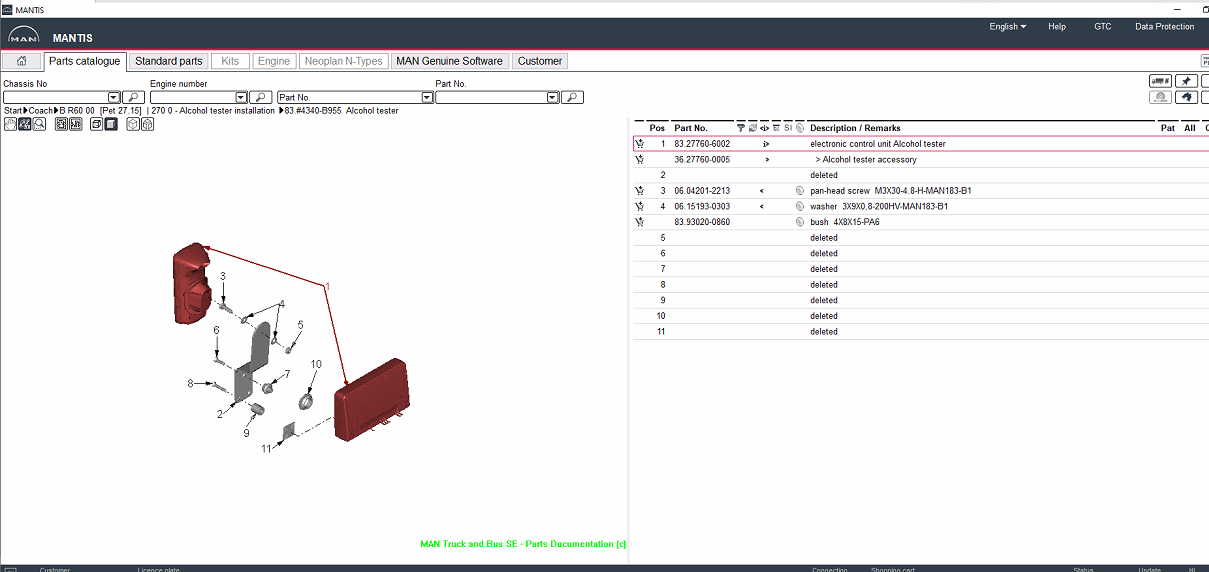This screenshot has height=572, width=1209.
Task: Open the GTC link
Action: click(1102, 27)
